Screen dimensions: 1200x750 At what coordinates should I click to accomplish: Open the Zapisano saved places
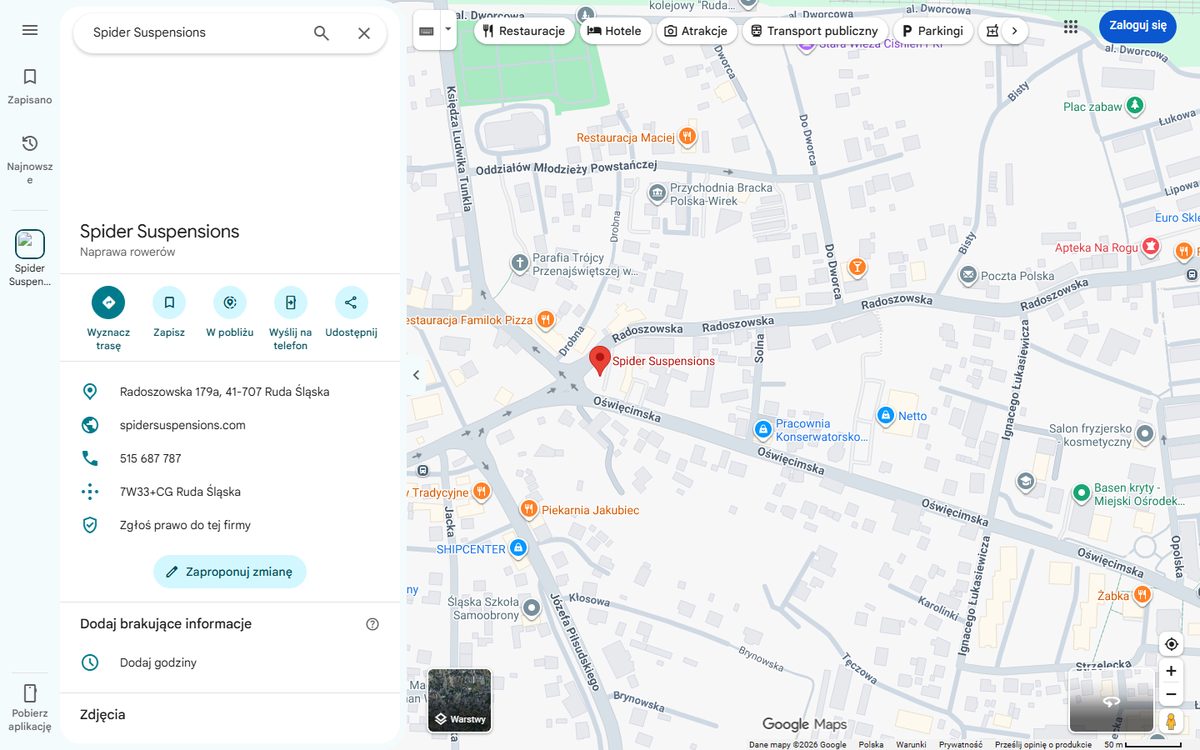click(x=30, y=86)
